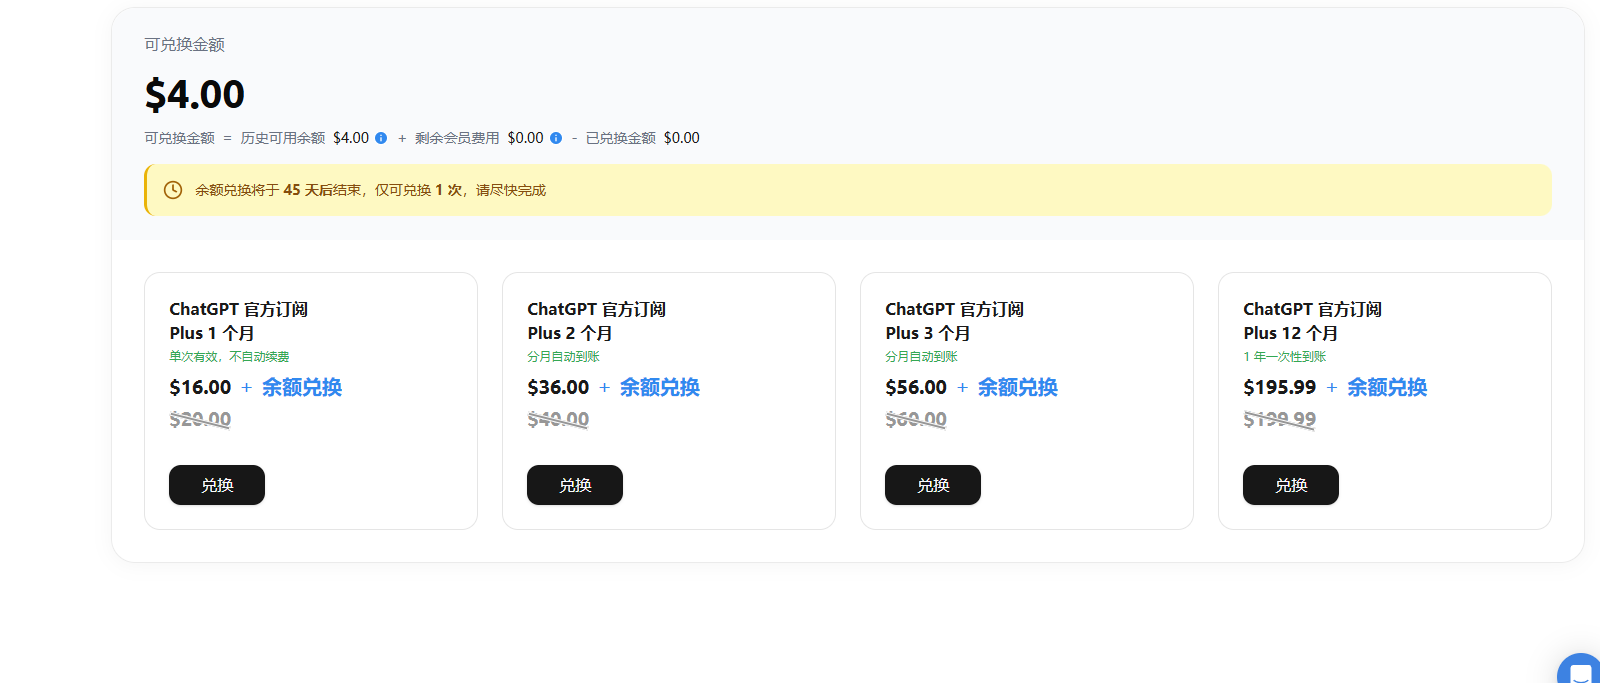This screenshot has width=1600, height=683.
Task: Click 兑换 button on Plus 3 个月 card
Action: pos(933,485)
